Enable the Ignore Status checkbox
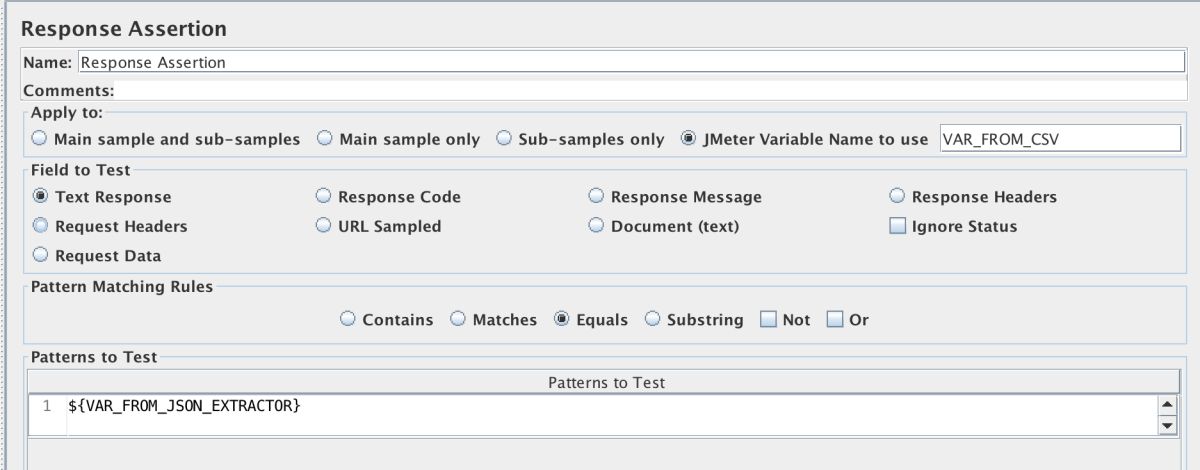 [x=898, y=226]
